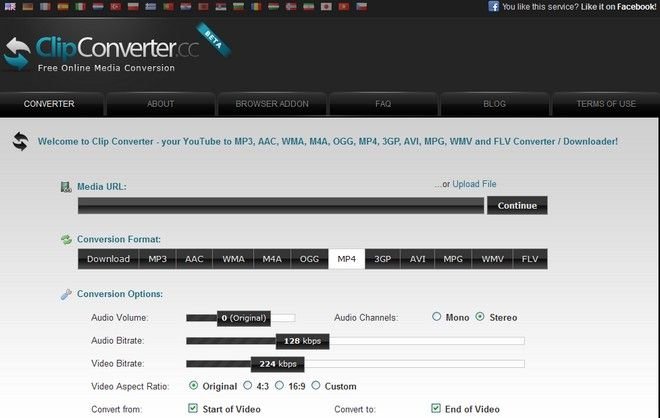This screenshot has height=418, width=660.
Task: Open the Blog navigation tab
Action: pyautogui.click(x=495, y=104)
